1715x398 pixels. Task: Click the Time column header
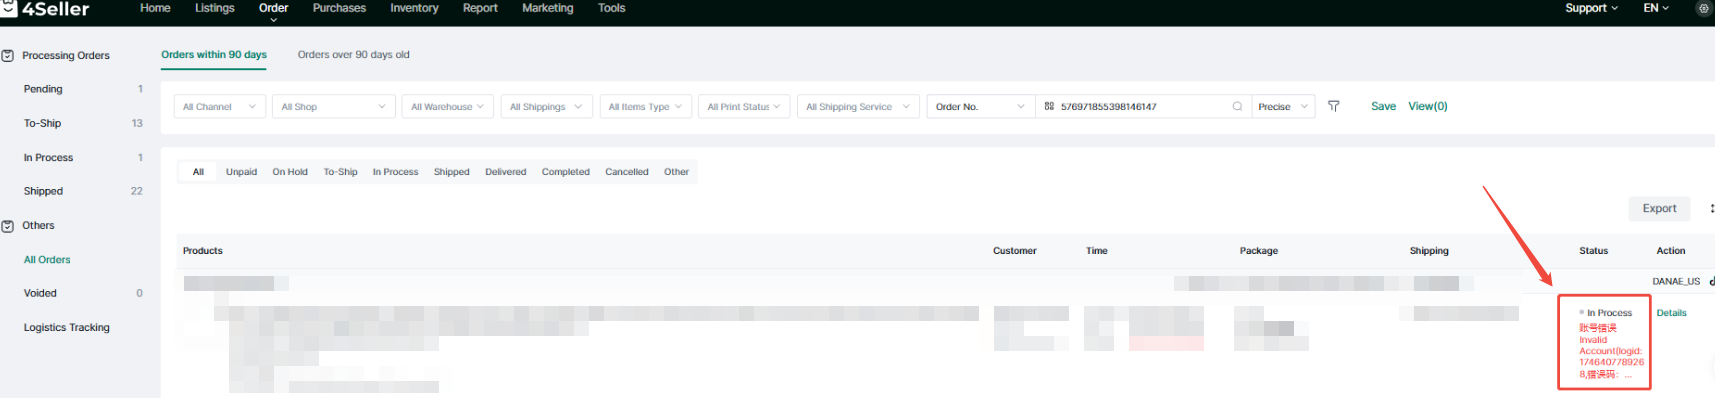(x=1096, y=251)
